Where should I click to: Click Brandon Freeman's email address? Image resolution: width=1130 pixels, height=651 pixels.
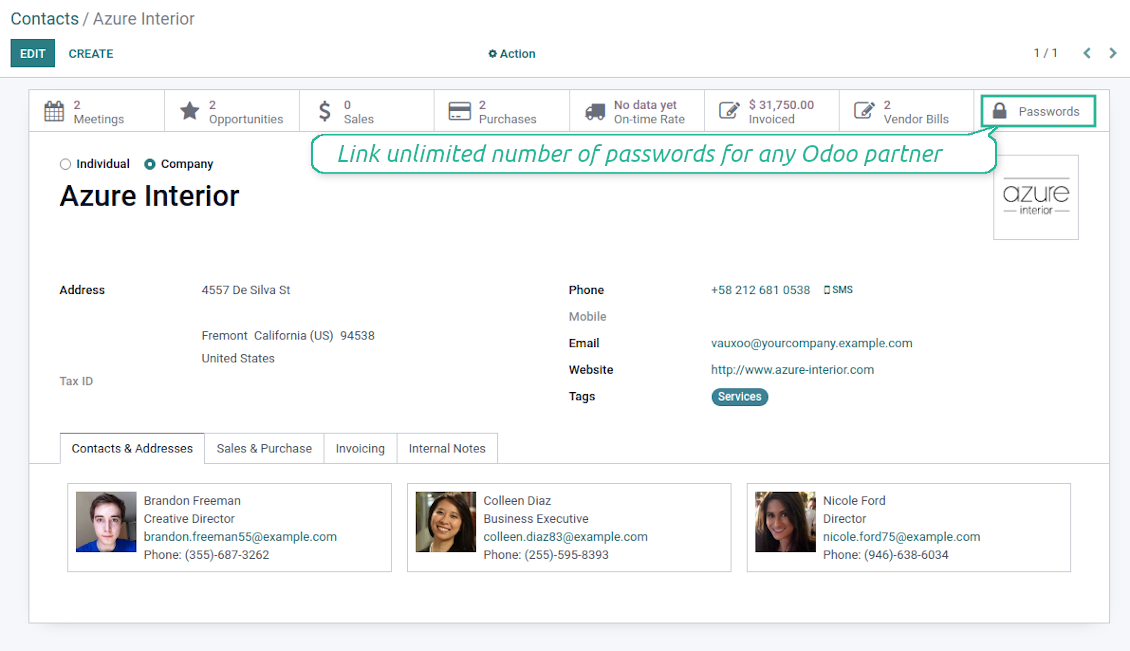(240, 537)
